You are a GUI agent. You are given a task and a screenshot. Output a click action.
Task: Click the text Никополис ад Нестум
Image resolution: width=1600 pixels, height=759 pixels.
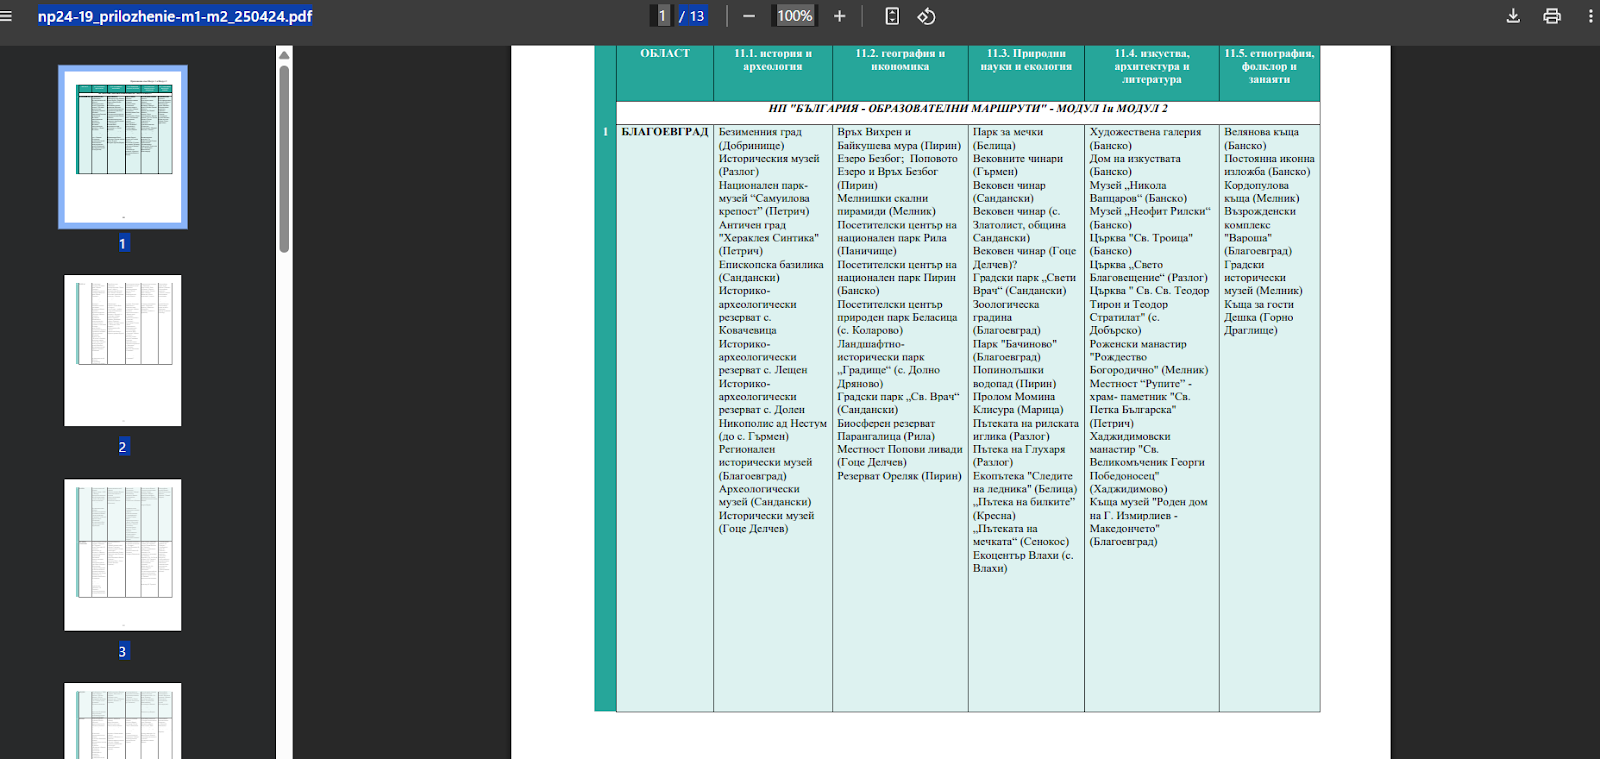pos(772,423)
